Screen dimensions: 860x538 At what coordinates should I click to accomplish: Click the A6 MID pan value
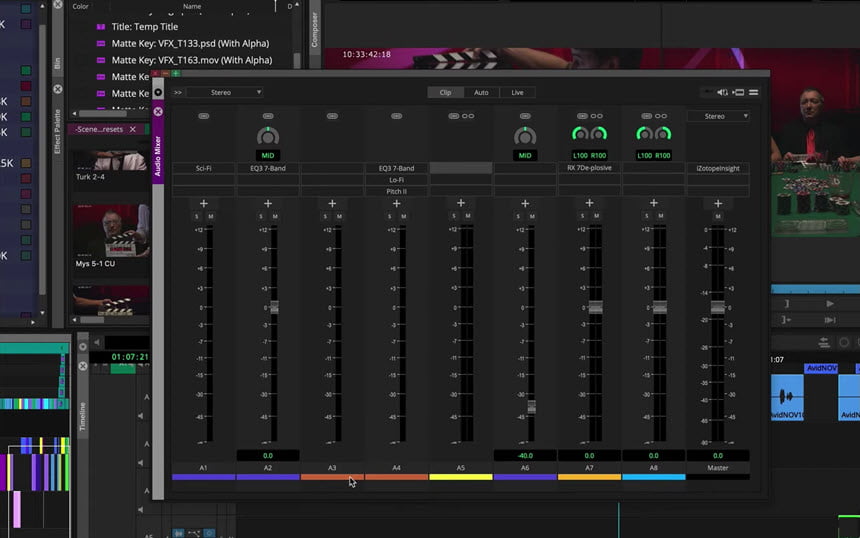tap(525, 155)
